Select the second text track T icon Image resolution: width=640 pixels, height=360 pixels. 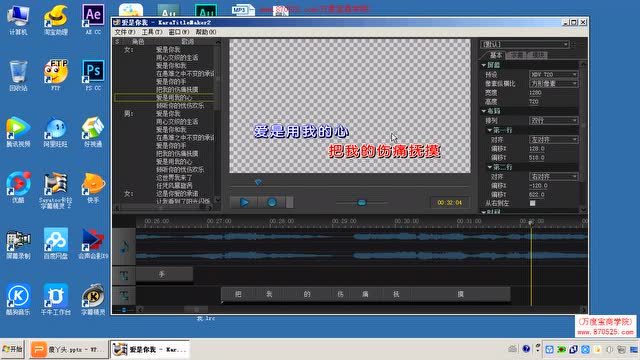tap(124, 295)
